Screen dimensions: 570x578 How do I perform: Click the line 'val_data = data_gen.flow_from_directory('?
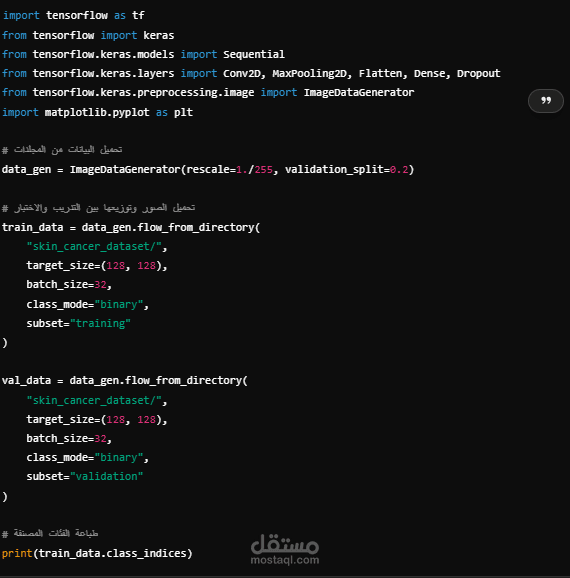click(125, 380)
